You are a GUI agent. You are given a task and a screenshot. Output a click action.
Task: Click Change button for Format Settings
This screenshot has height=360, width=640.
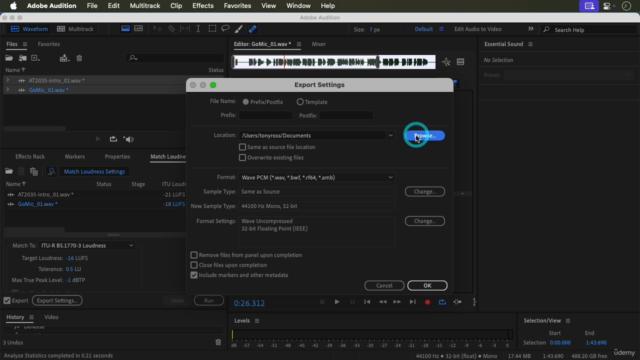tap(424, 221)
